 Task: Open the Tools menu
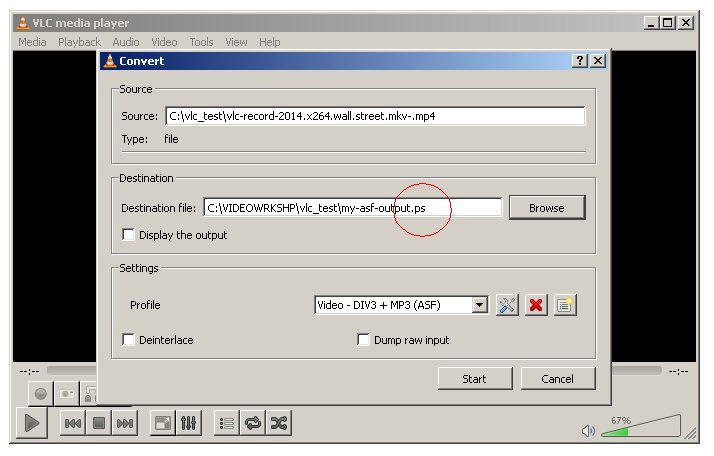[x=201, y=42]
